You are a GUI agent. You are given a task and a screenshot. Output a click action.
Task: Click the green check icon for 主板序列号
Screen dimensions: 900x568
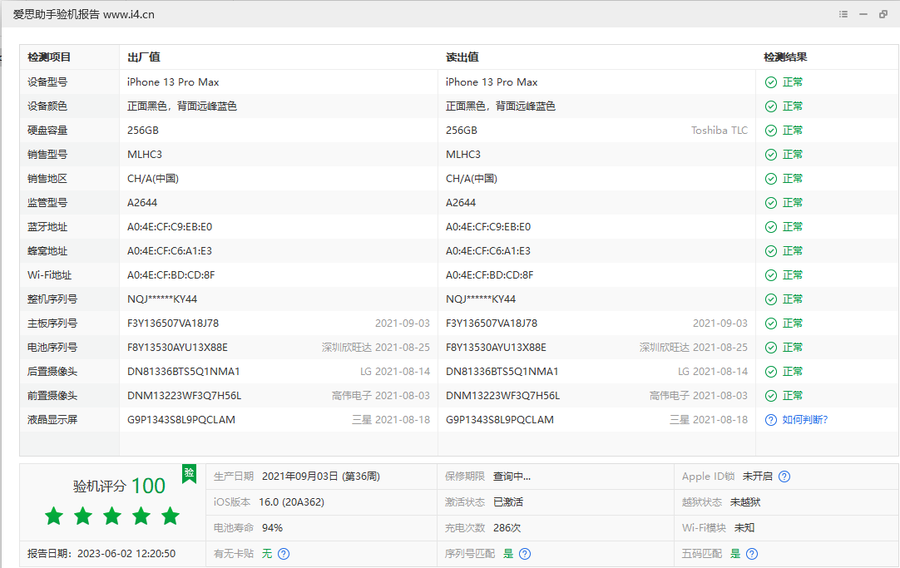pyautogui.click(x=771, y=324)
